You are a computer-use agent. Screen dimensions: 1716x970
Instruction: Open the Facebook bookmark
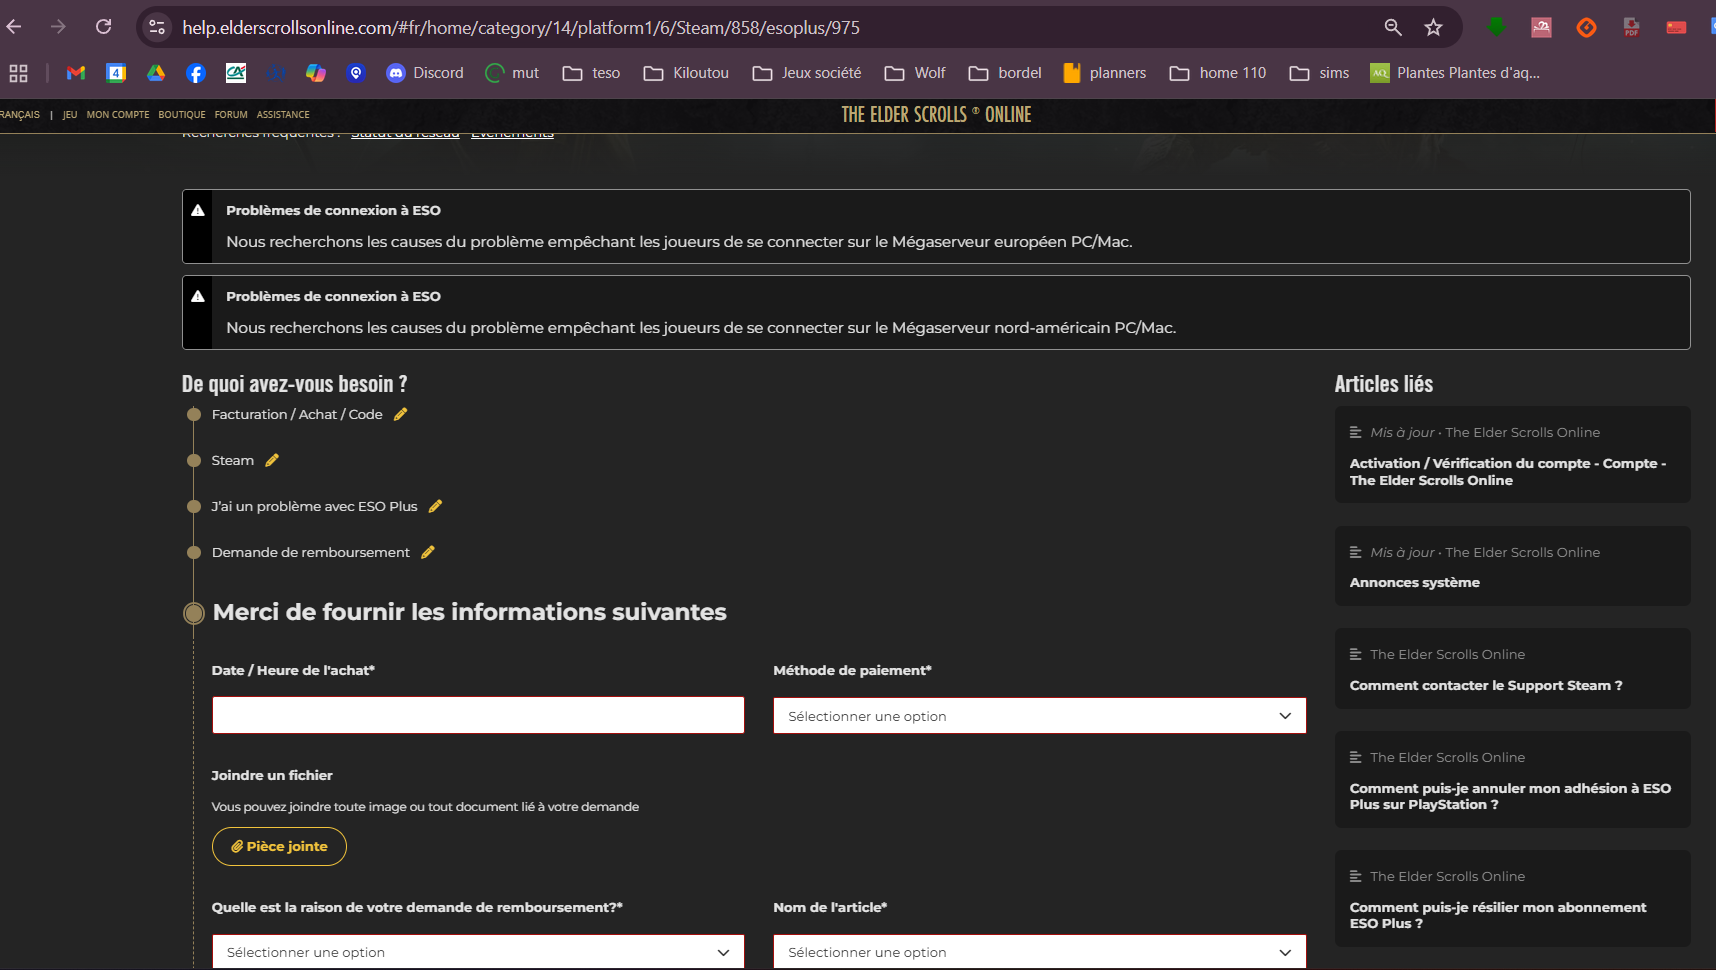coord(196,73)
